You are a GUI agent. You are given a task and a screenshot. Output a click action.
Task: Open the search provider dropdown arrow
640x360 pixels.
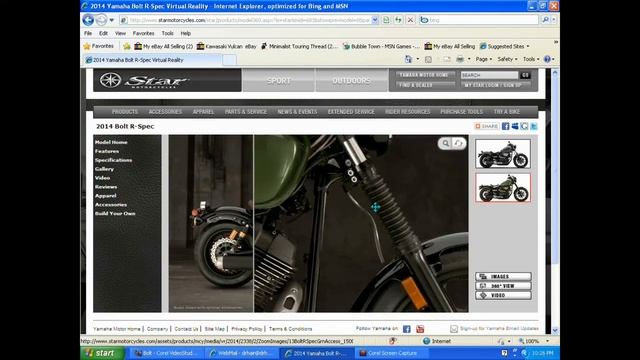554,20
